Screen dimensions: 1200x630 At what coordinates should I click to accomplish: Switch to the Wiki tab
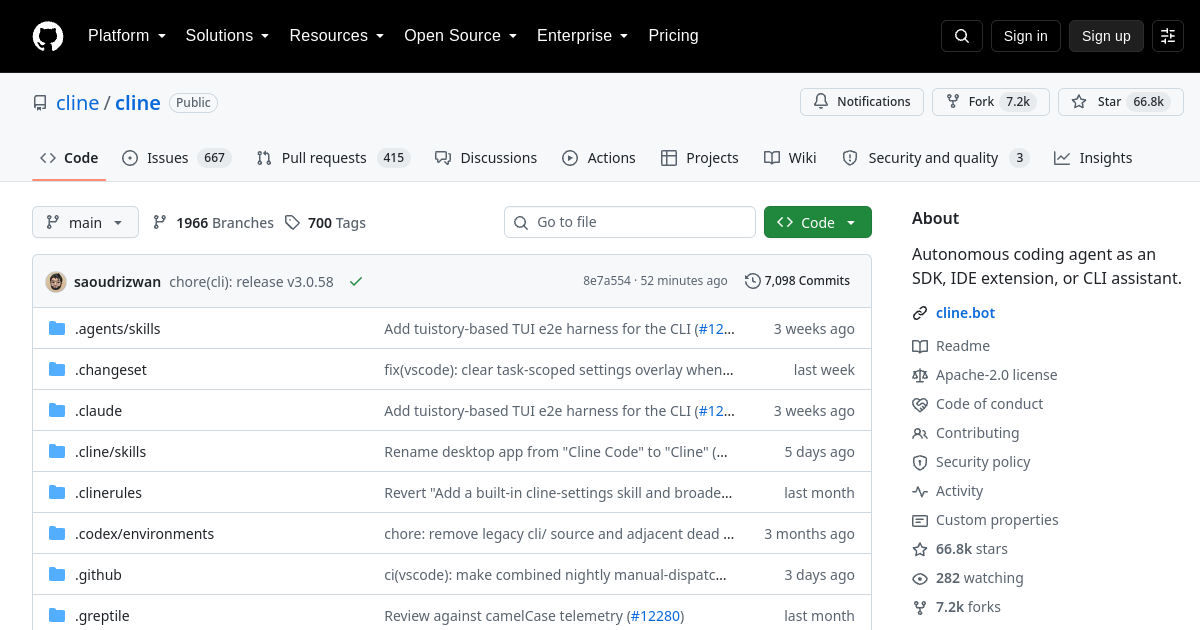pyautogui.click(x=790, y=158)
